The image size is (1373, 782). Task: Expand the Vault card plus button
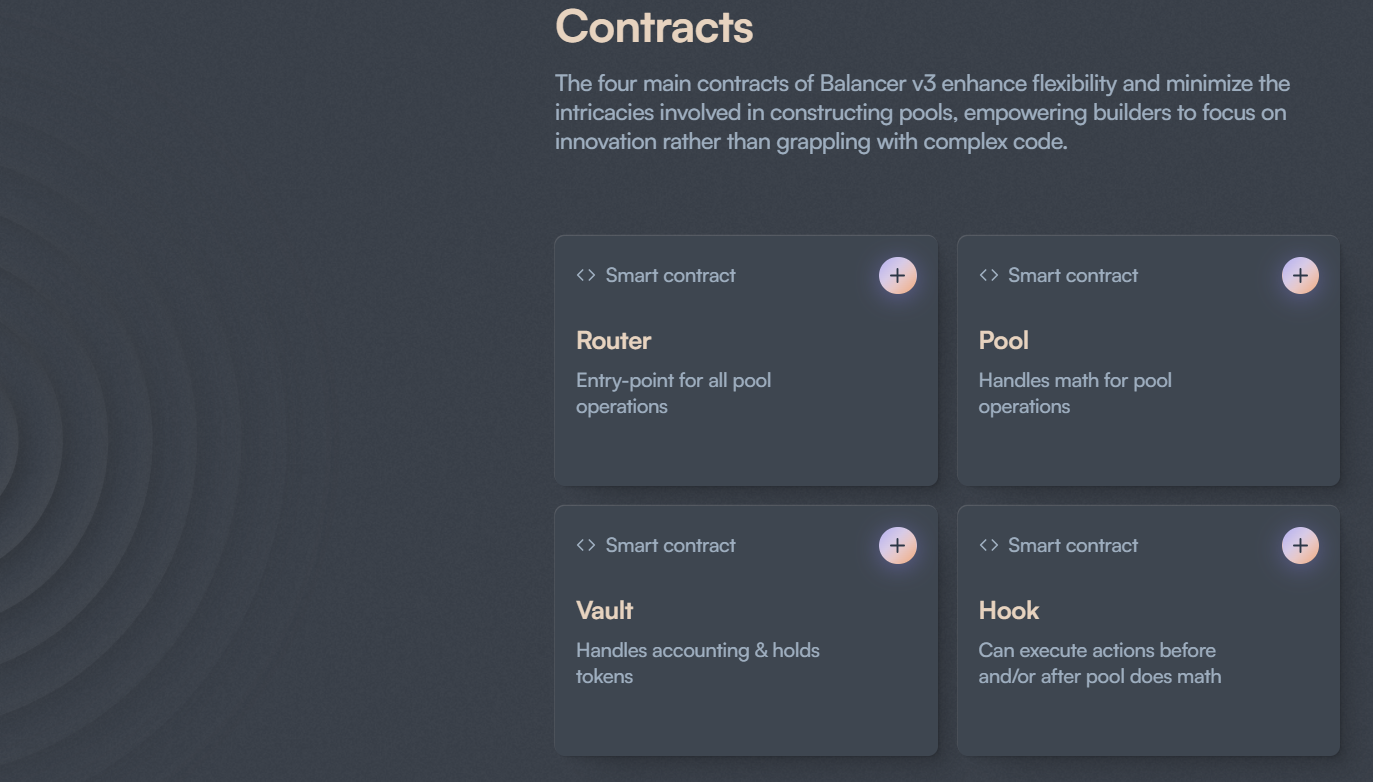click(x=897, y=545)
